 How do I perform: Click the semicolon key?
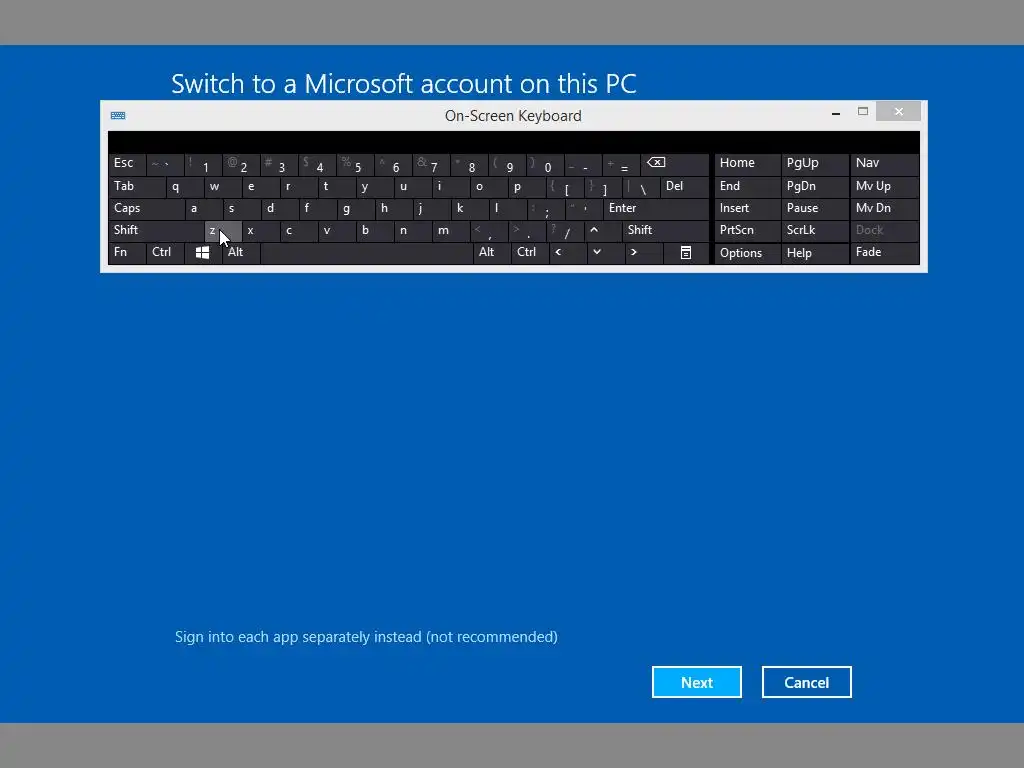tap(545, 209)
